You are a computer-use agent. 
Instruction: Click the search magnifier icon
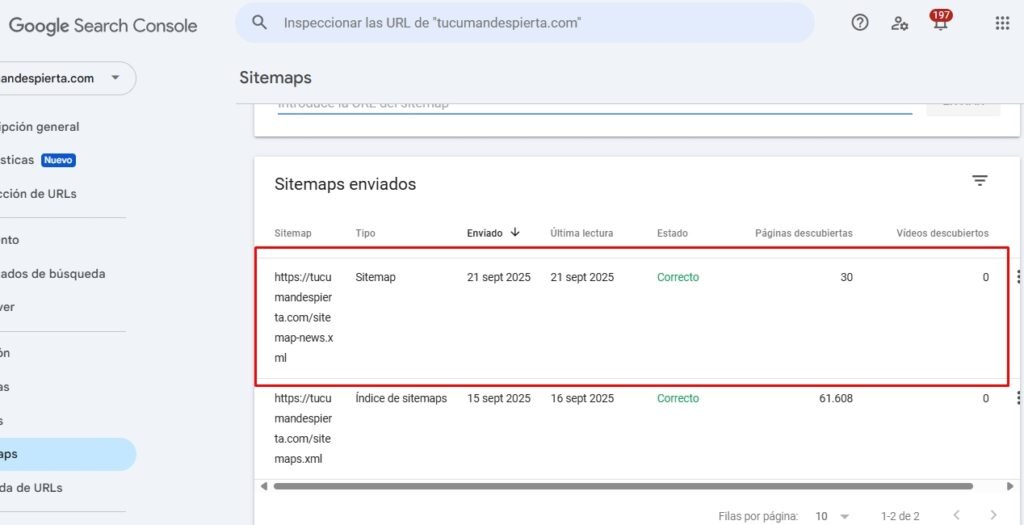click(x=259, y=23)
